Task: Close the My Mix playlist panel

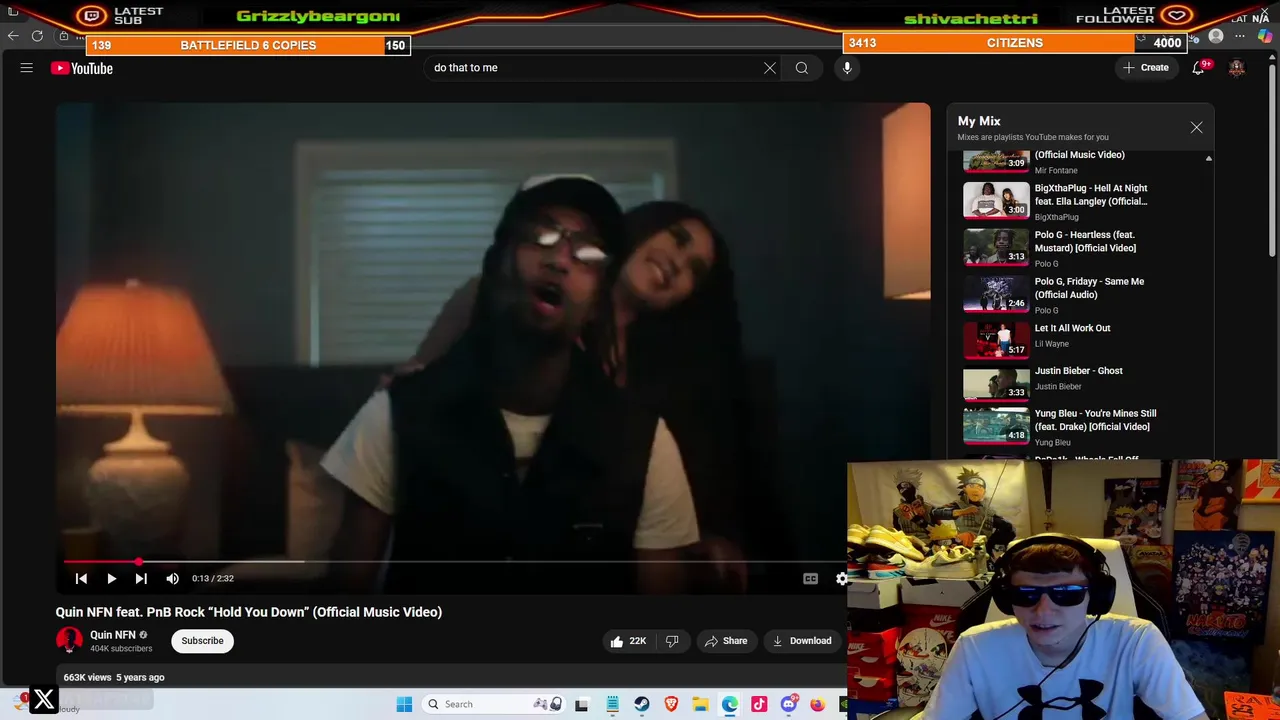Action: click(1196, 128)
